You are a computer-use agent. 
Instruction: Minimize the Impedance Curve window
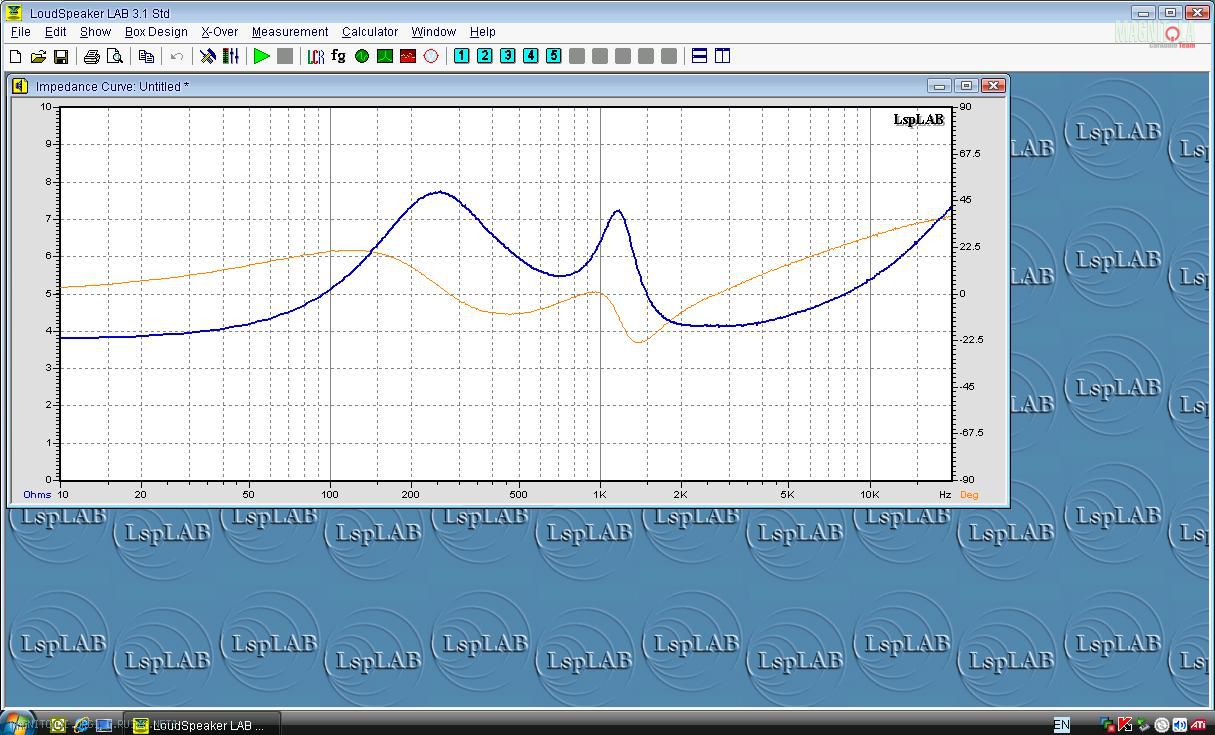click(x=939, y=86)
